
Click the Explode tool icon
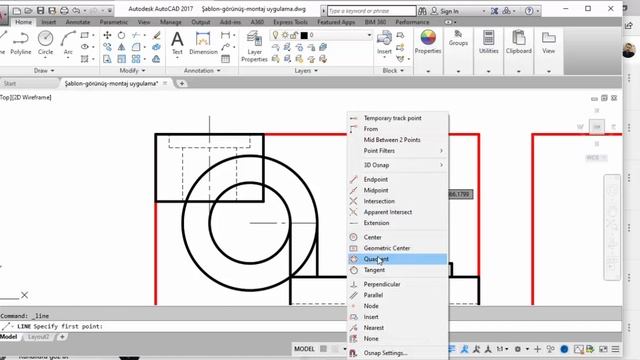[x=156, y=47]
